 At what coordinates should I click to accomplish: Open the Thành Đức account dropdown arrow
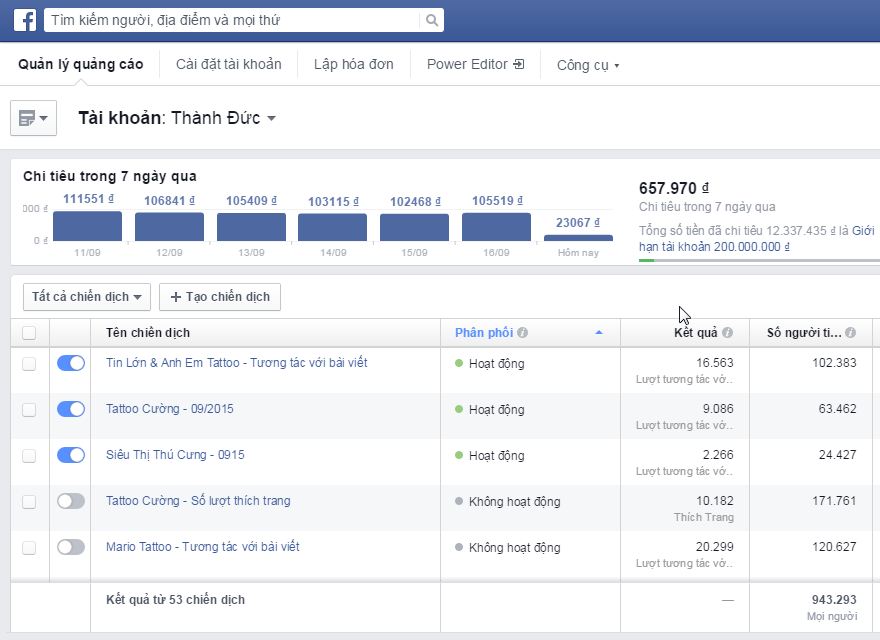tap(272, 118)
